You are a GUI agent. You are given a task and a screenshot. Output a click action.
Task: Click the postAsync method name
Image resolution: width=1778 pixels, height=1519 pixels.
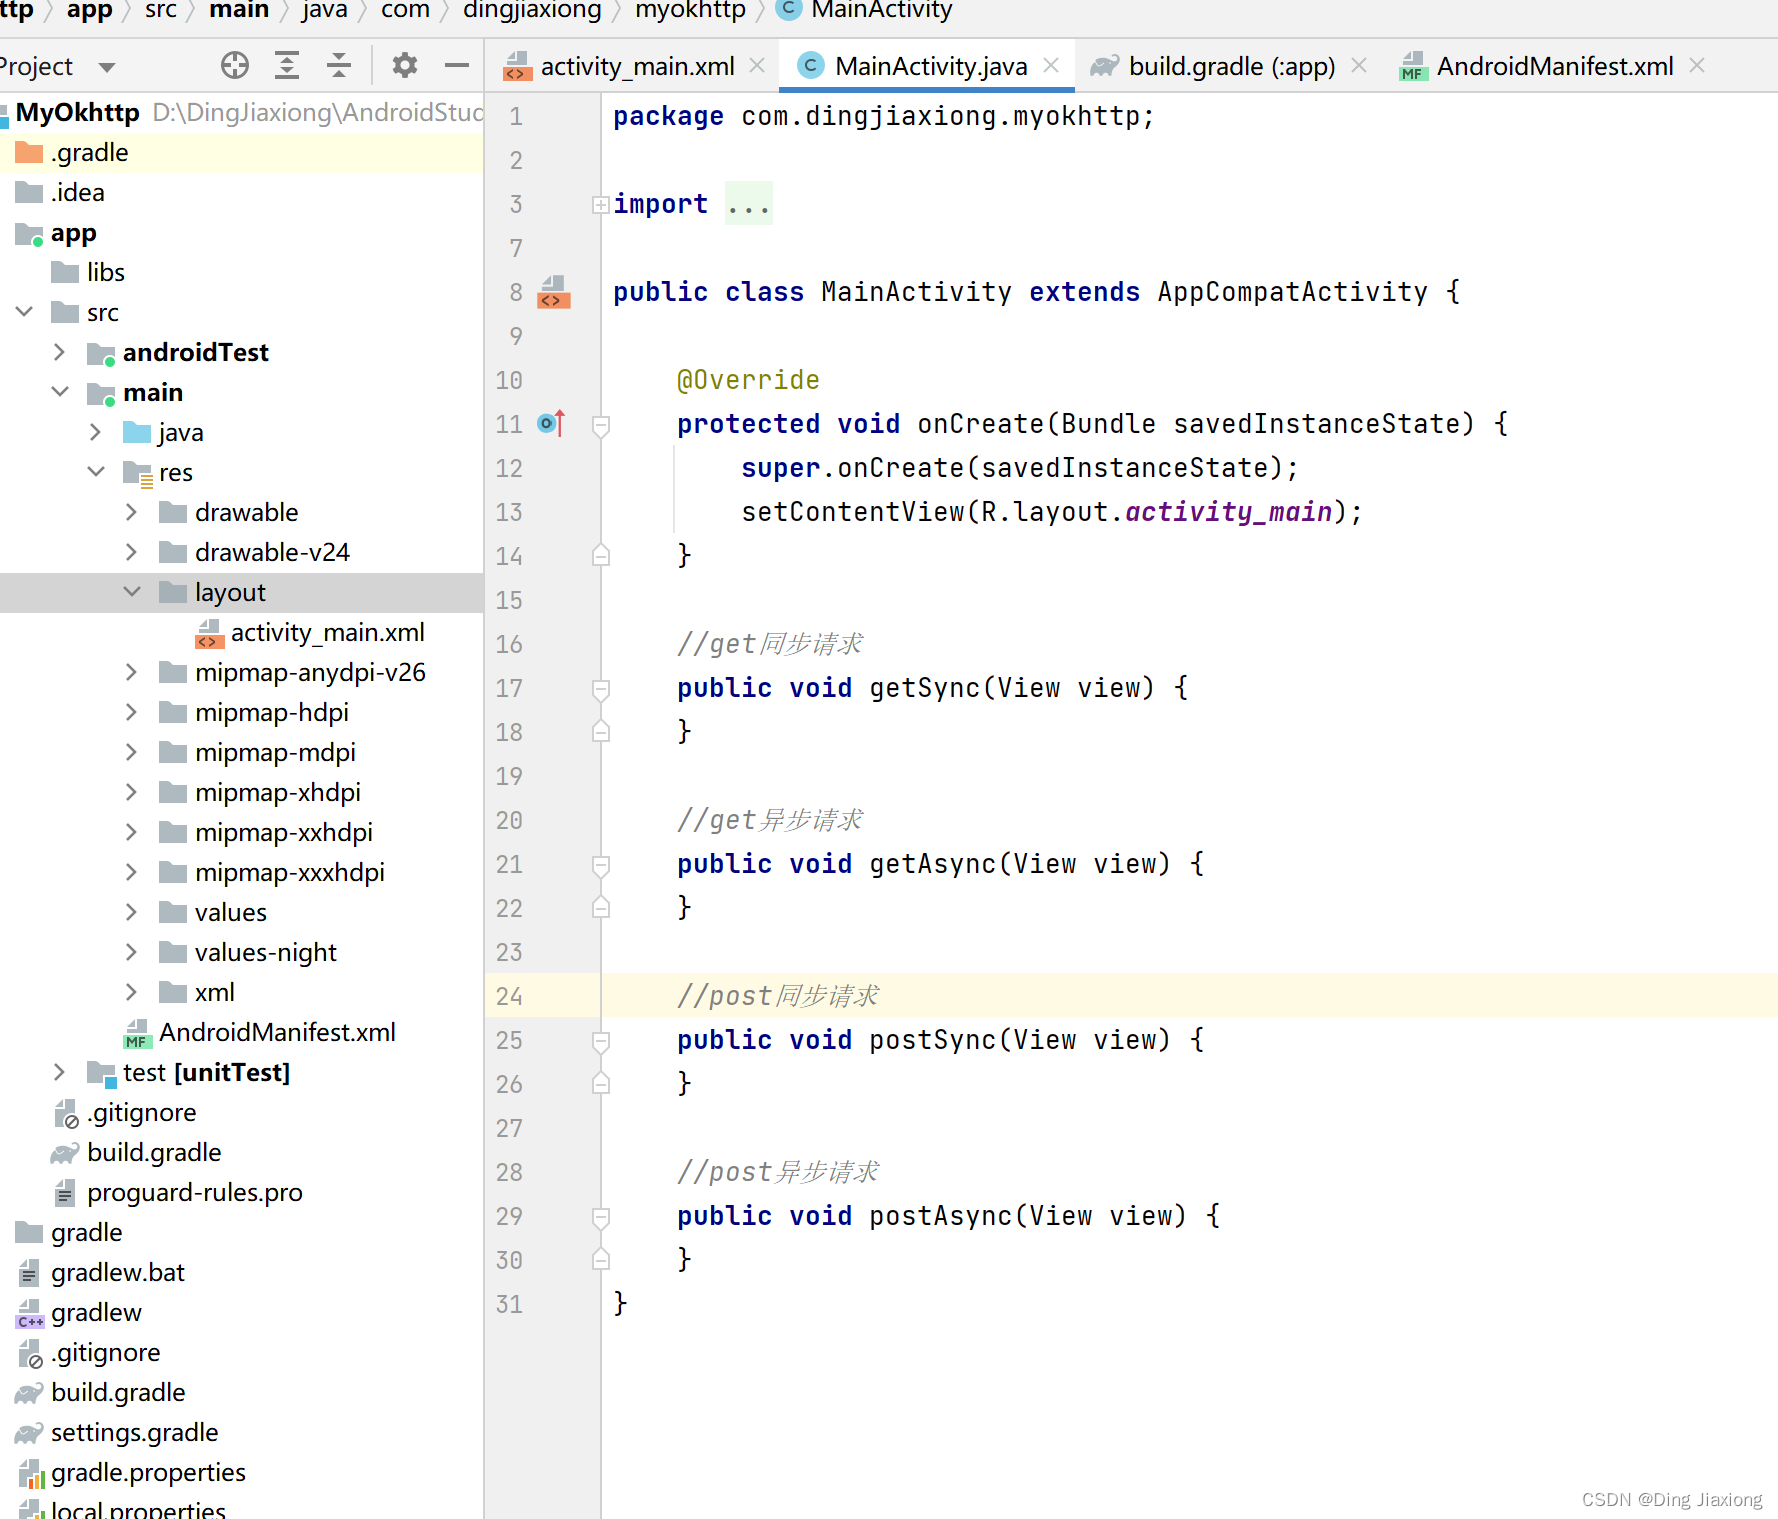(x=941, y=1216)
